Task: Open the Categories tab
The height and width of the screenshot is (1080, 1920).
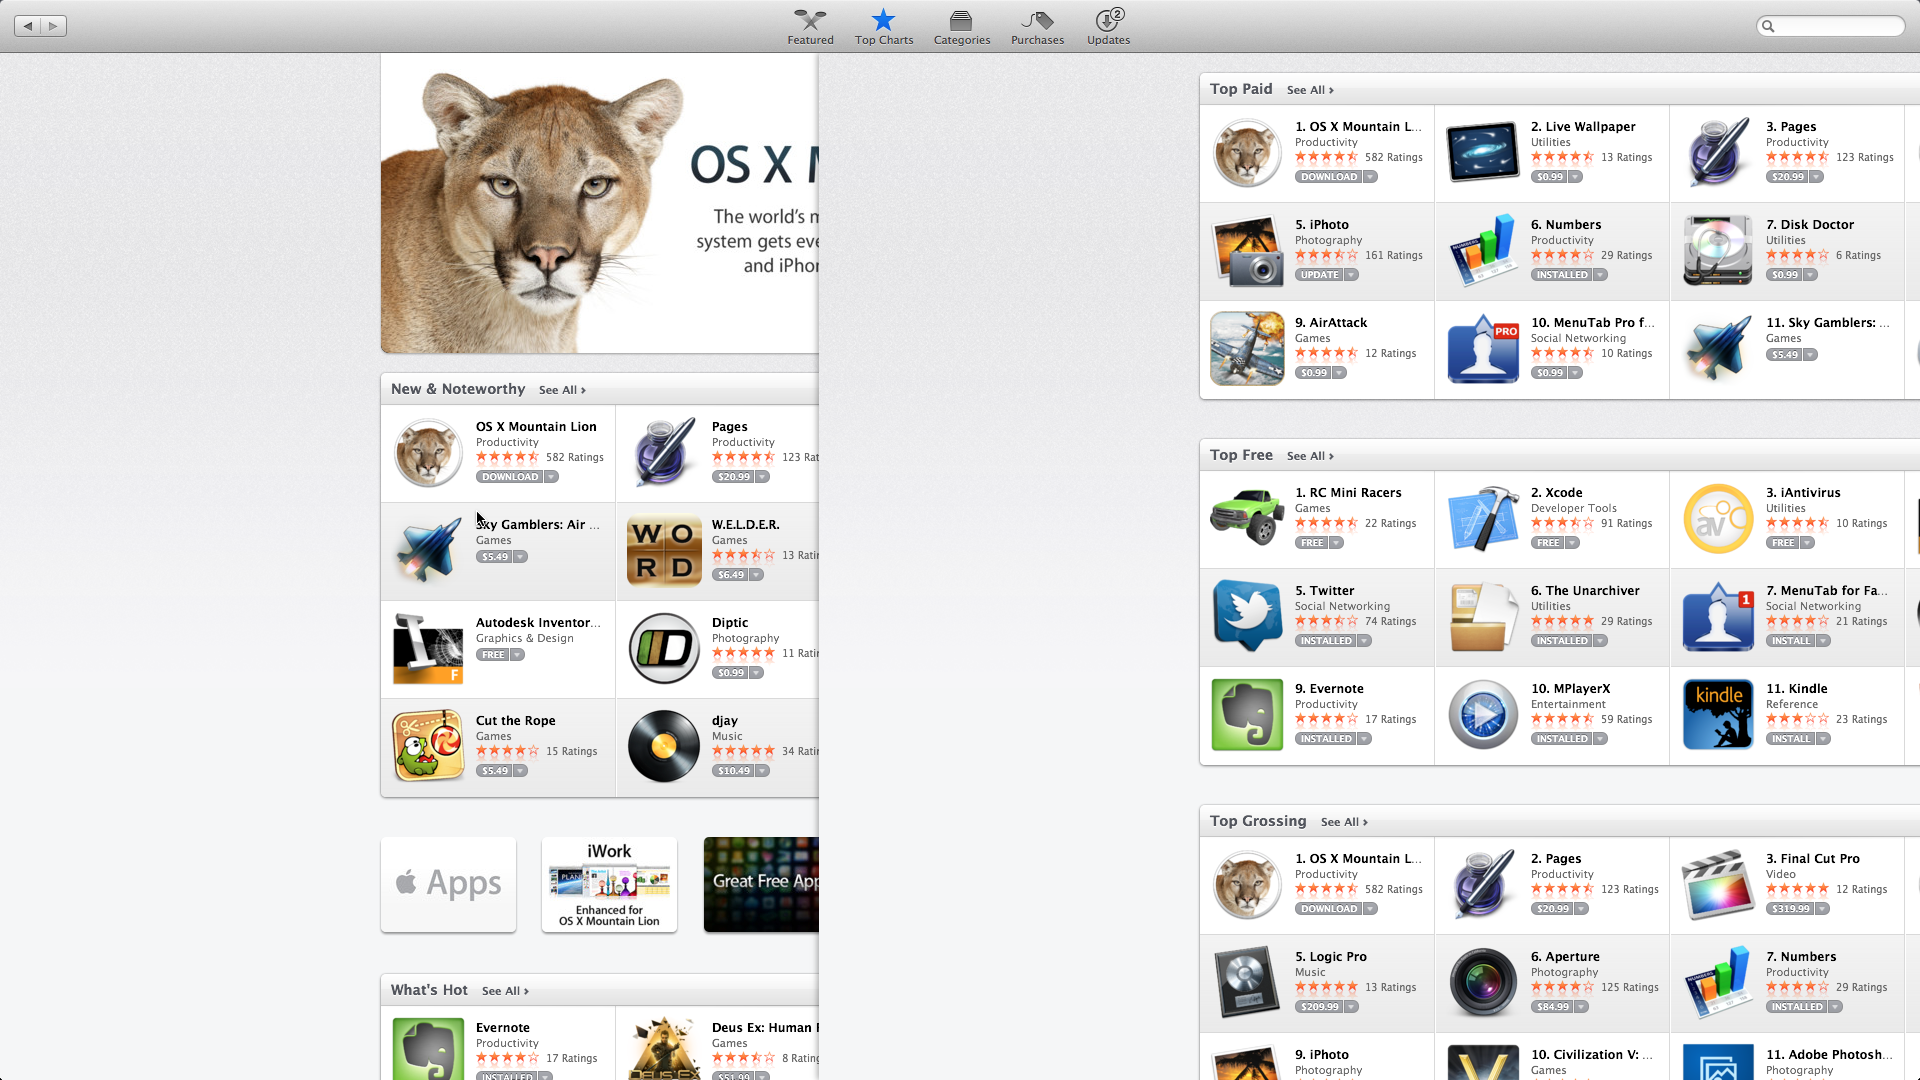Action: [x=962, y=27]
